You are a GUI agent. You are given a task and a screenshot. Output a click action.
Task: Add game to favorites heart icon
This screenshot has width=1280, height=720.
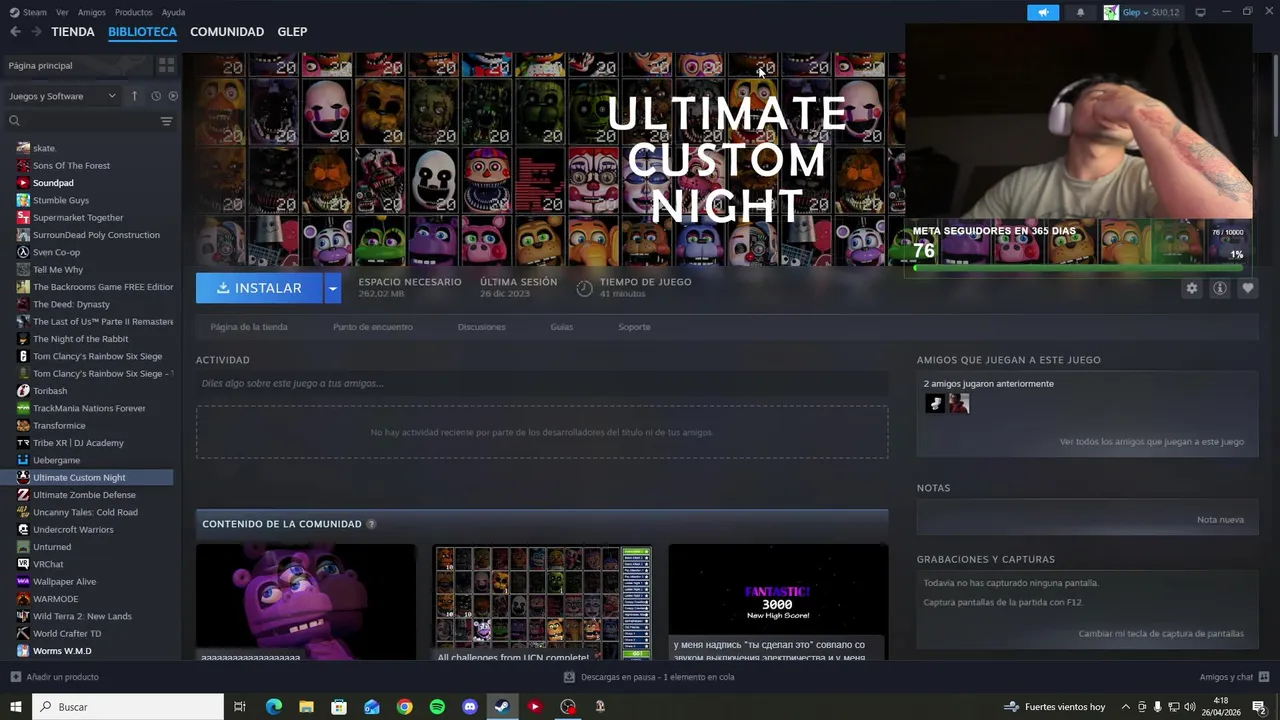[1247, 288]
